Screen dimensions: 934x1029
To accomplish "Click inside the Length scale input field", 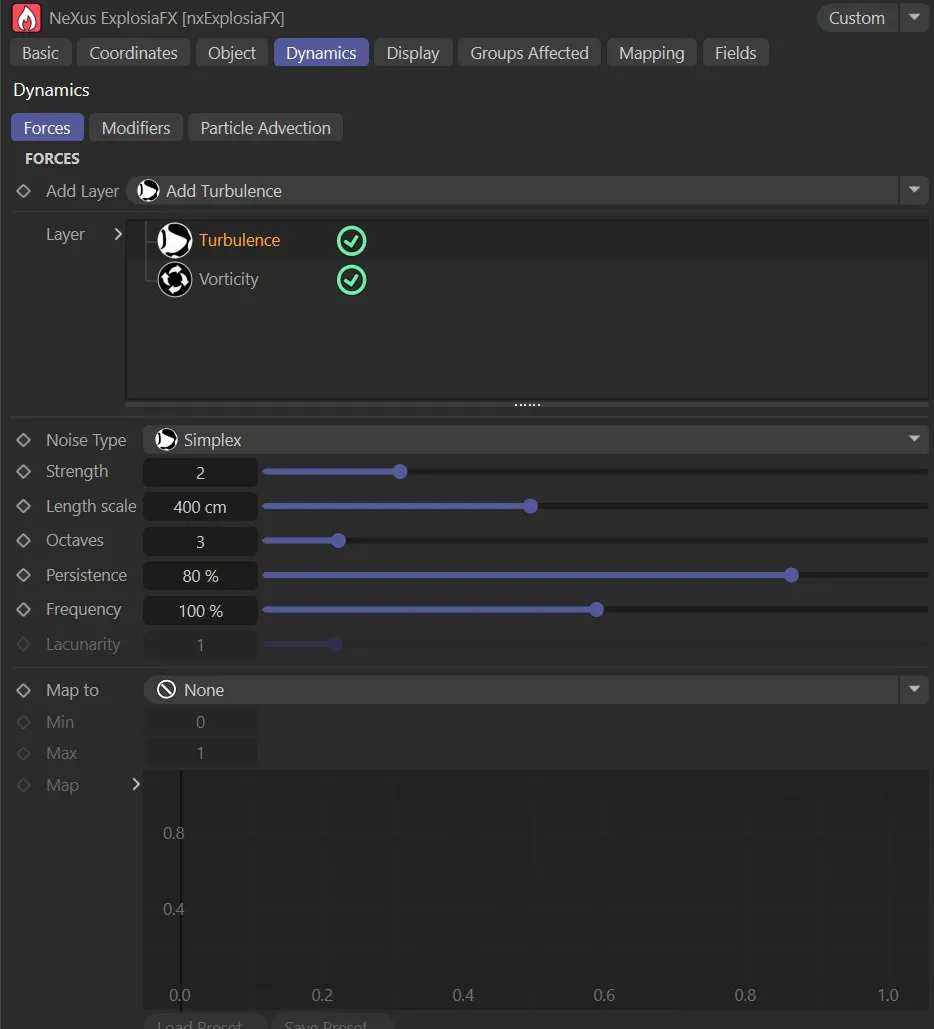I will (x=199, y=506).
